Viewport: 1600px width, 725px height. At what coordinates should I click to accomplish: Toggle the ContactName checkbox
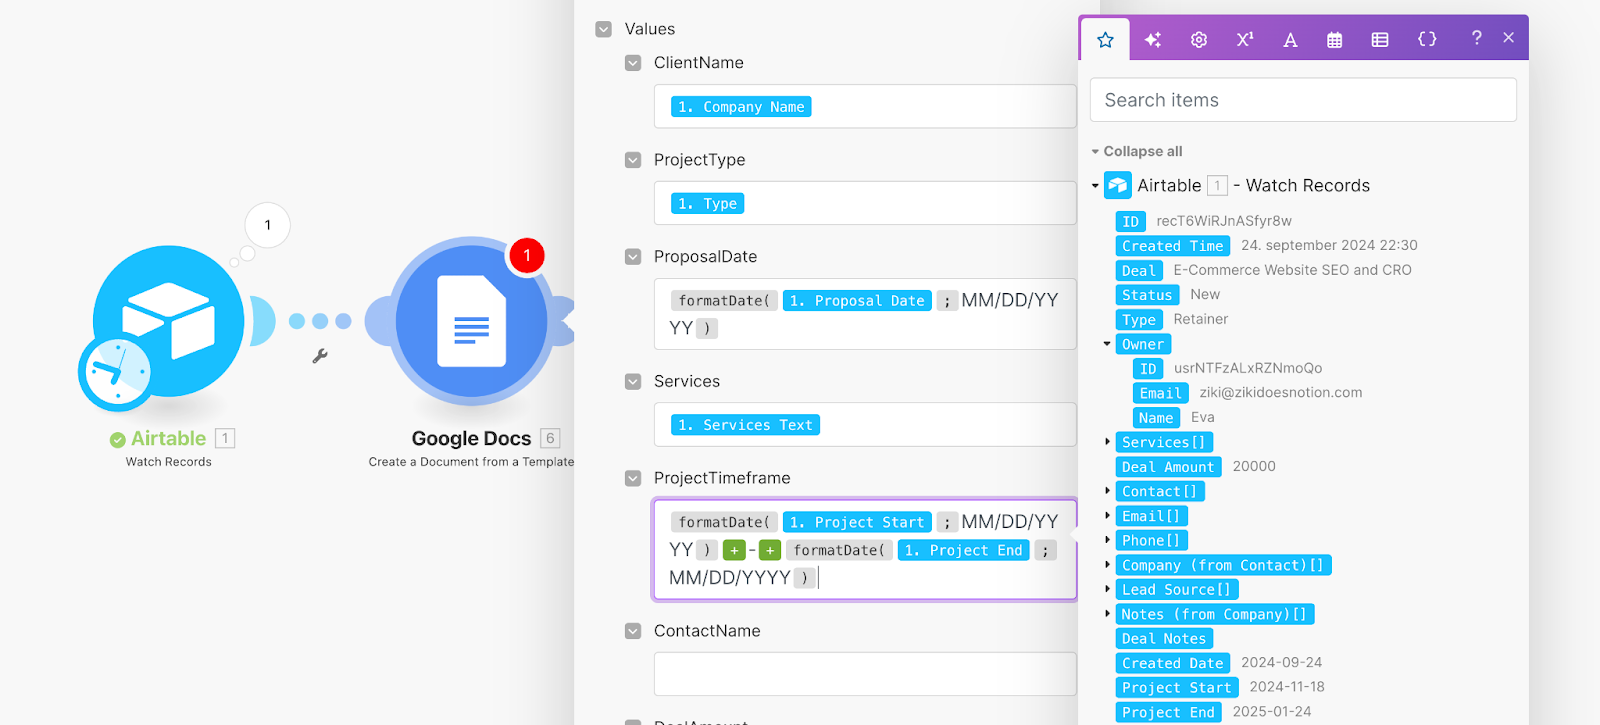click(x=632, y=631)
